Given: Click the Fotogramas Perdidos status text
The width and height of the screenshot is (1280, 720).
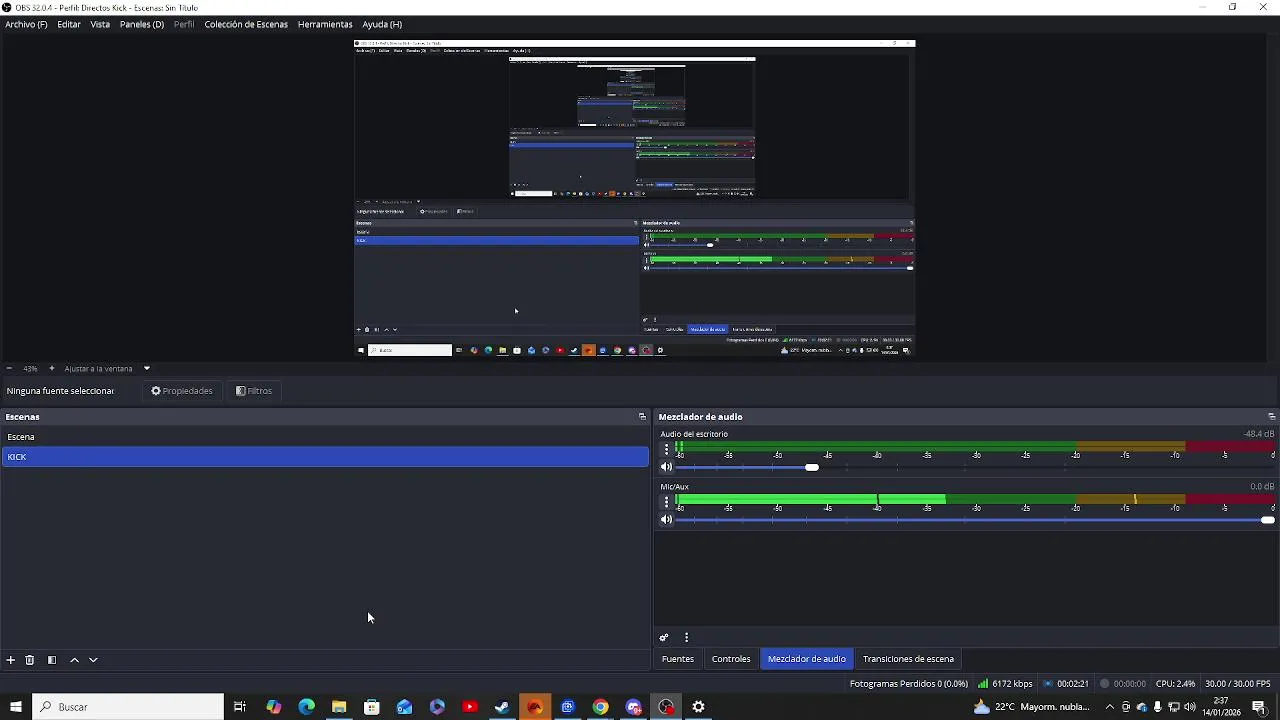Looking at the screenshot, I should [x=909, y=684].
